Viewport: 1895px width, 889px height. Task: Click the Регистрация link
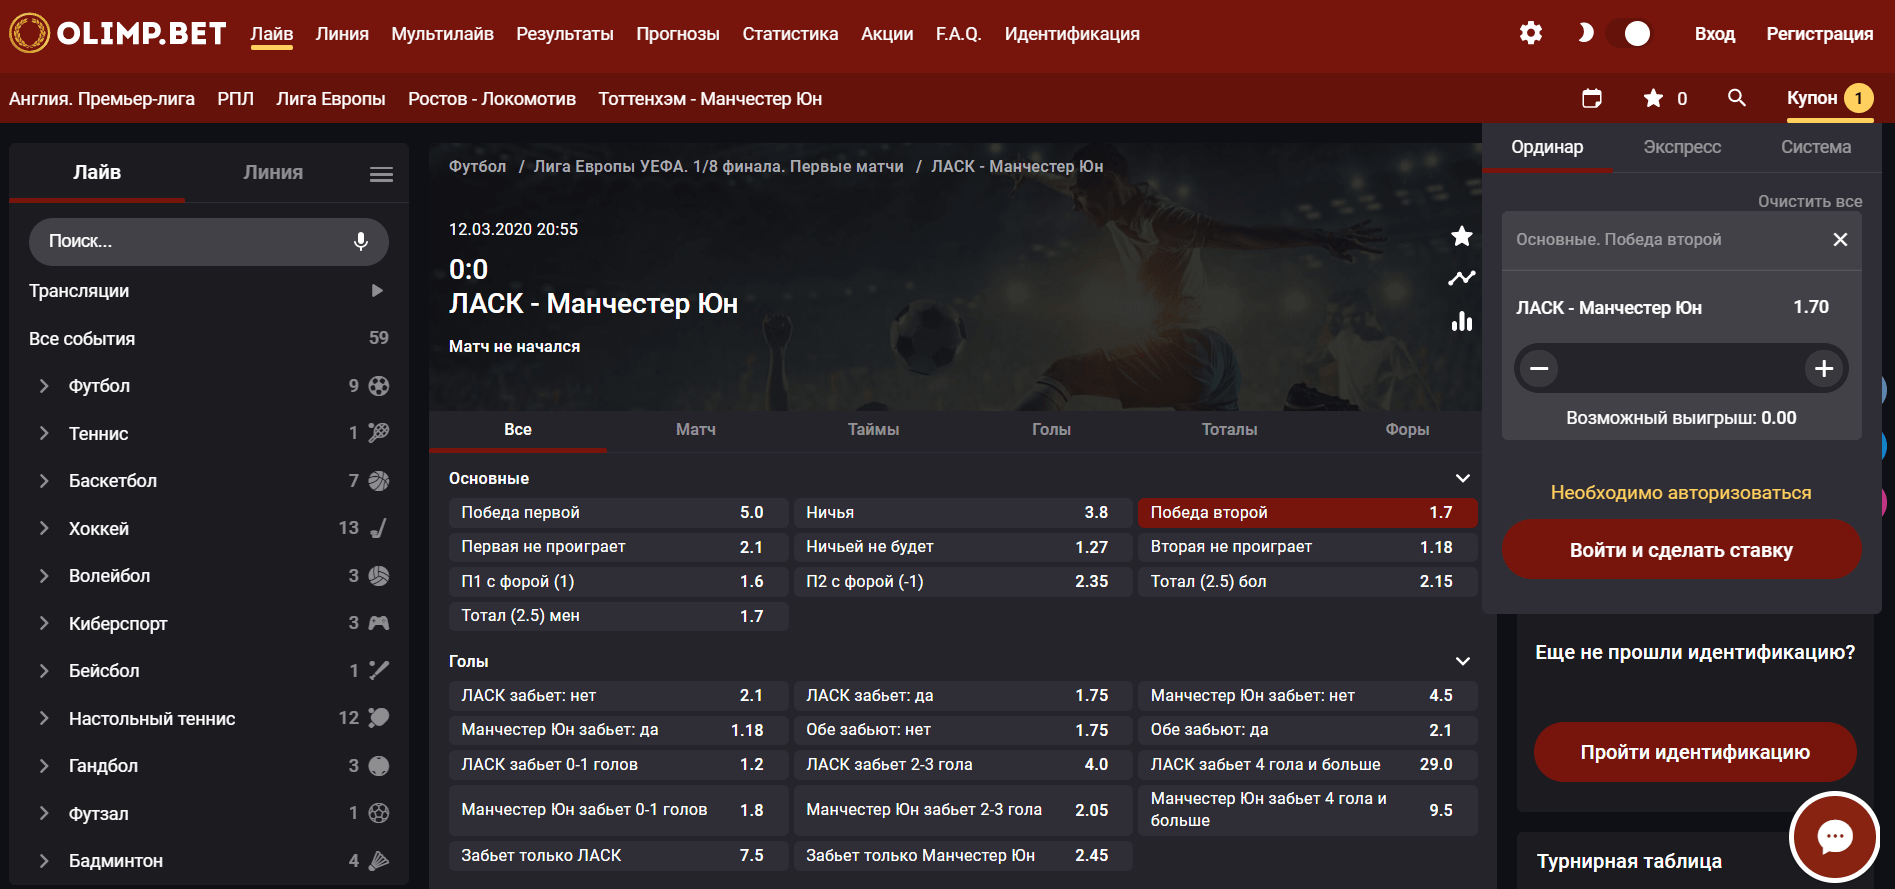[x=1819, y=34]
